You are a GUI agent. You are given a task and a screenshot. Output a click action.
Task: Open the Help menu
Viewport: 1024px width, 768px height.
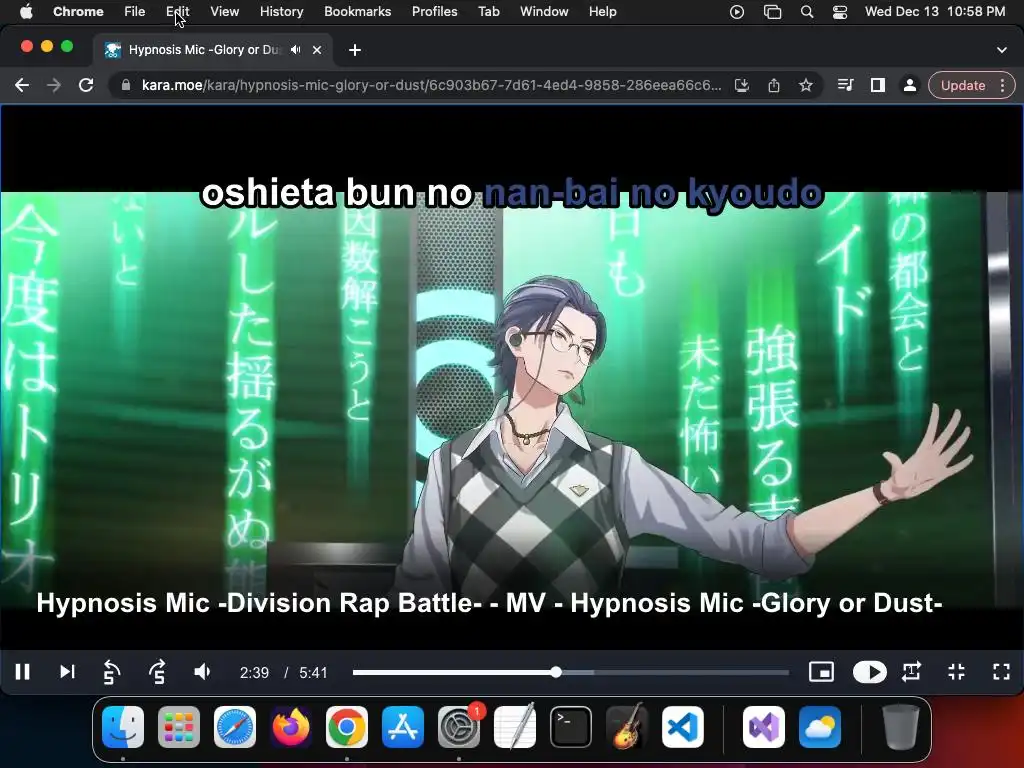click(x=602, y=12)
